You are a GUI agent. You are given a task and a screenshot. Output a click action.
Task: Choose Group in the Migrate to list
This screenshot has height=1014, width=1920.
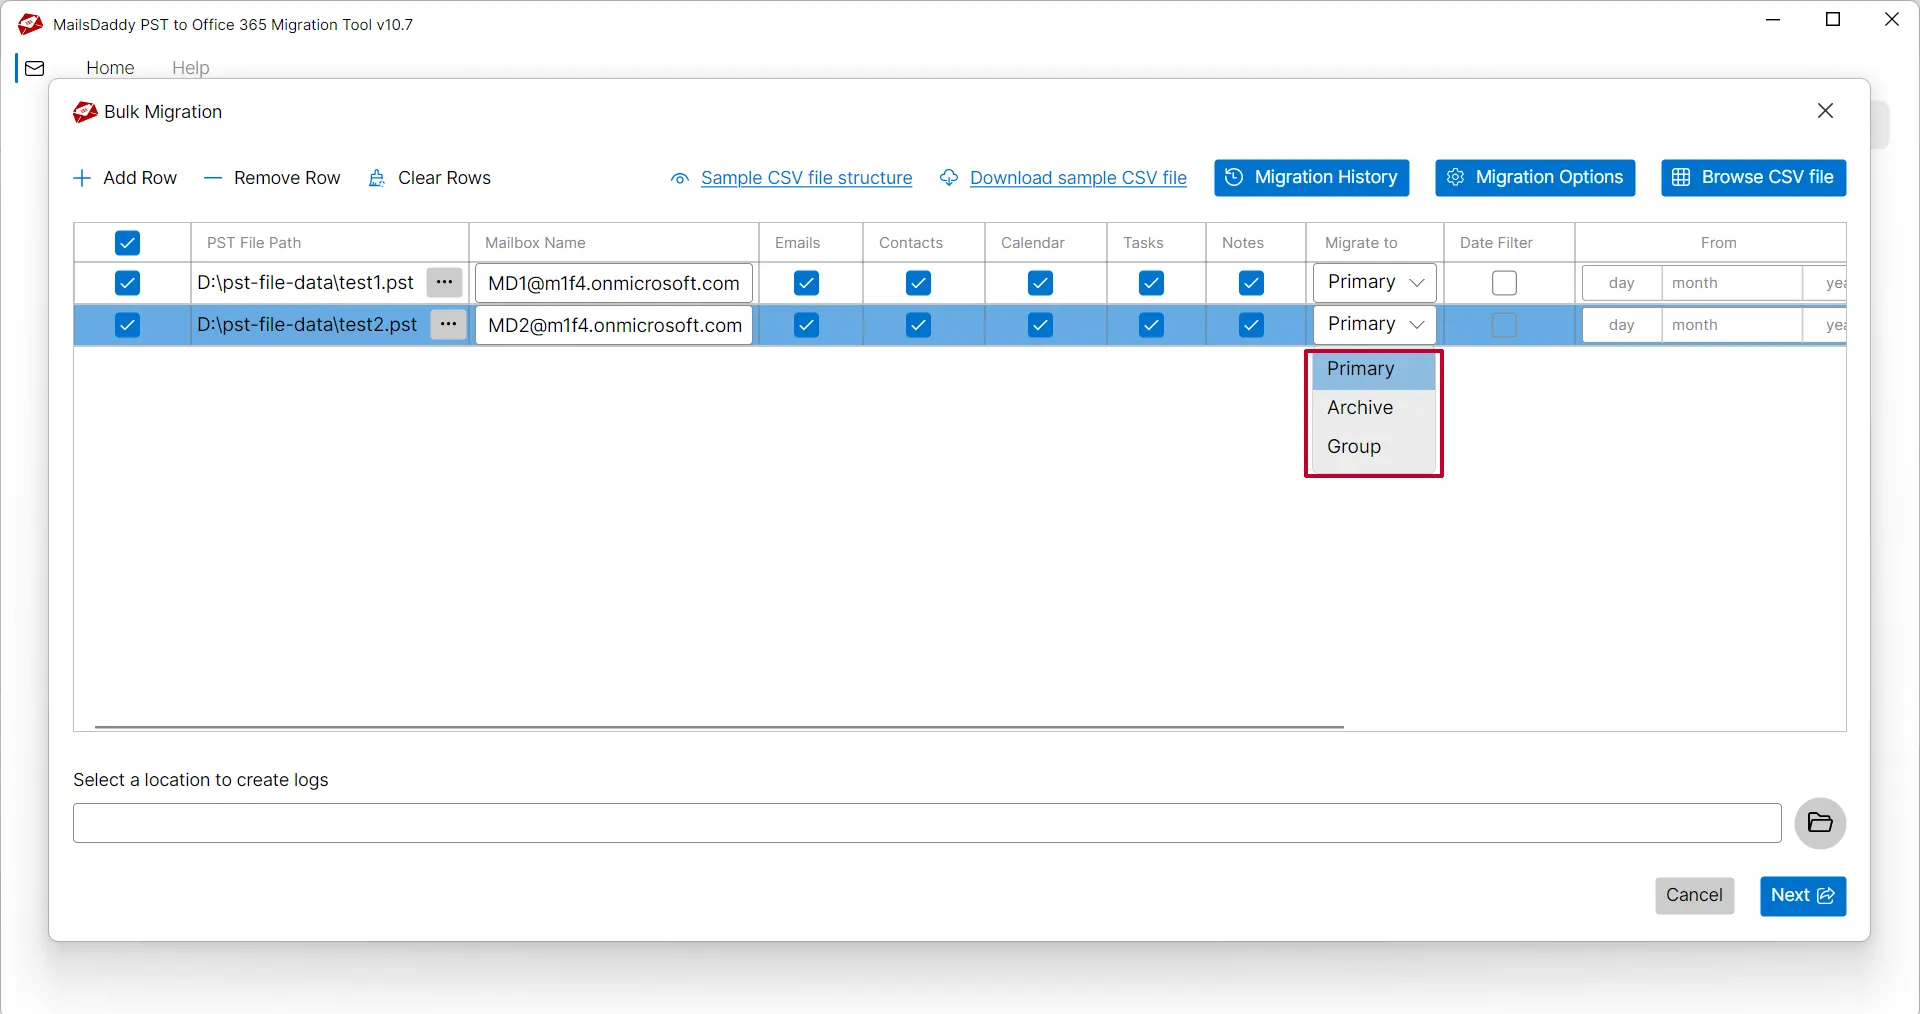[1354, 447]
